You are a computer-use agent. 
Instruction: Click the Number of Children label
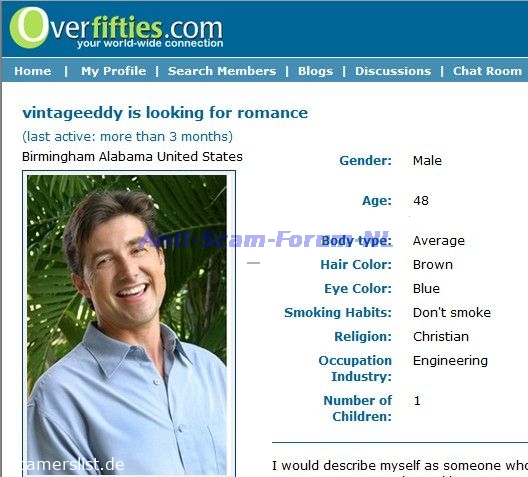(x=358, y=408)
